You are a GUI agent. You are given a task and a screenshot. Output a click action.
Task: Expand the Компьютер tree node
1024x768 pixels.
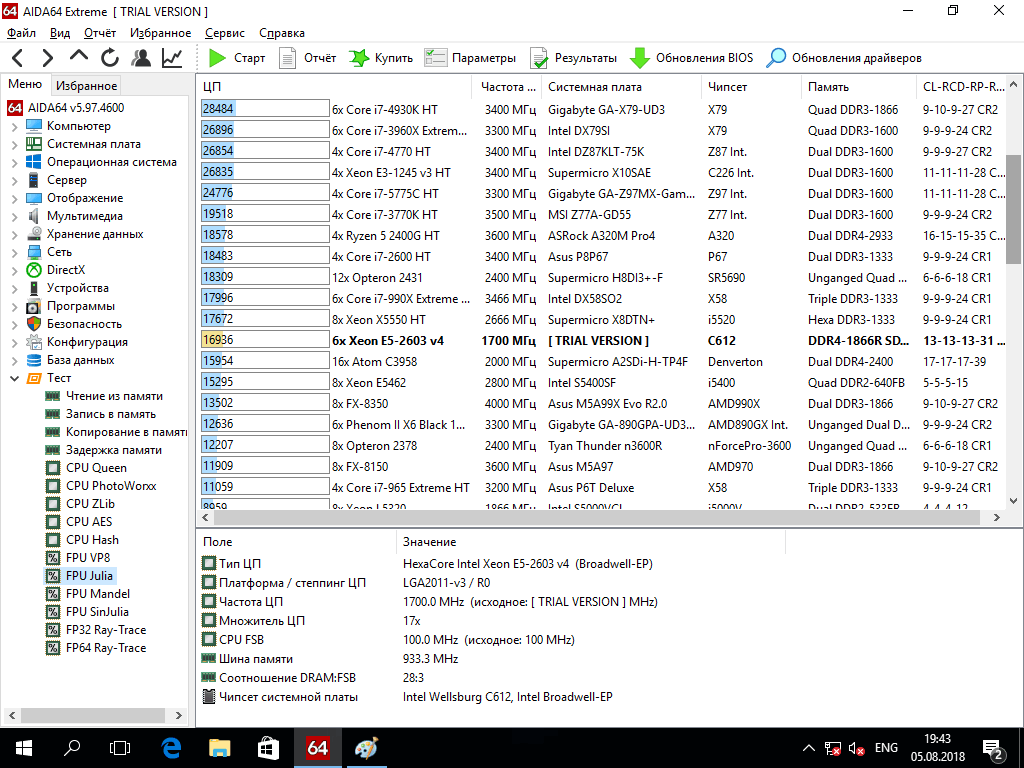(x=14, y=127)
